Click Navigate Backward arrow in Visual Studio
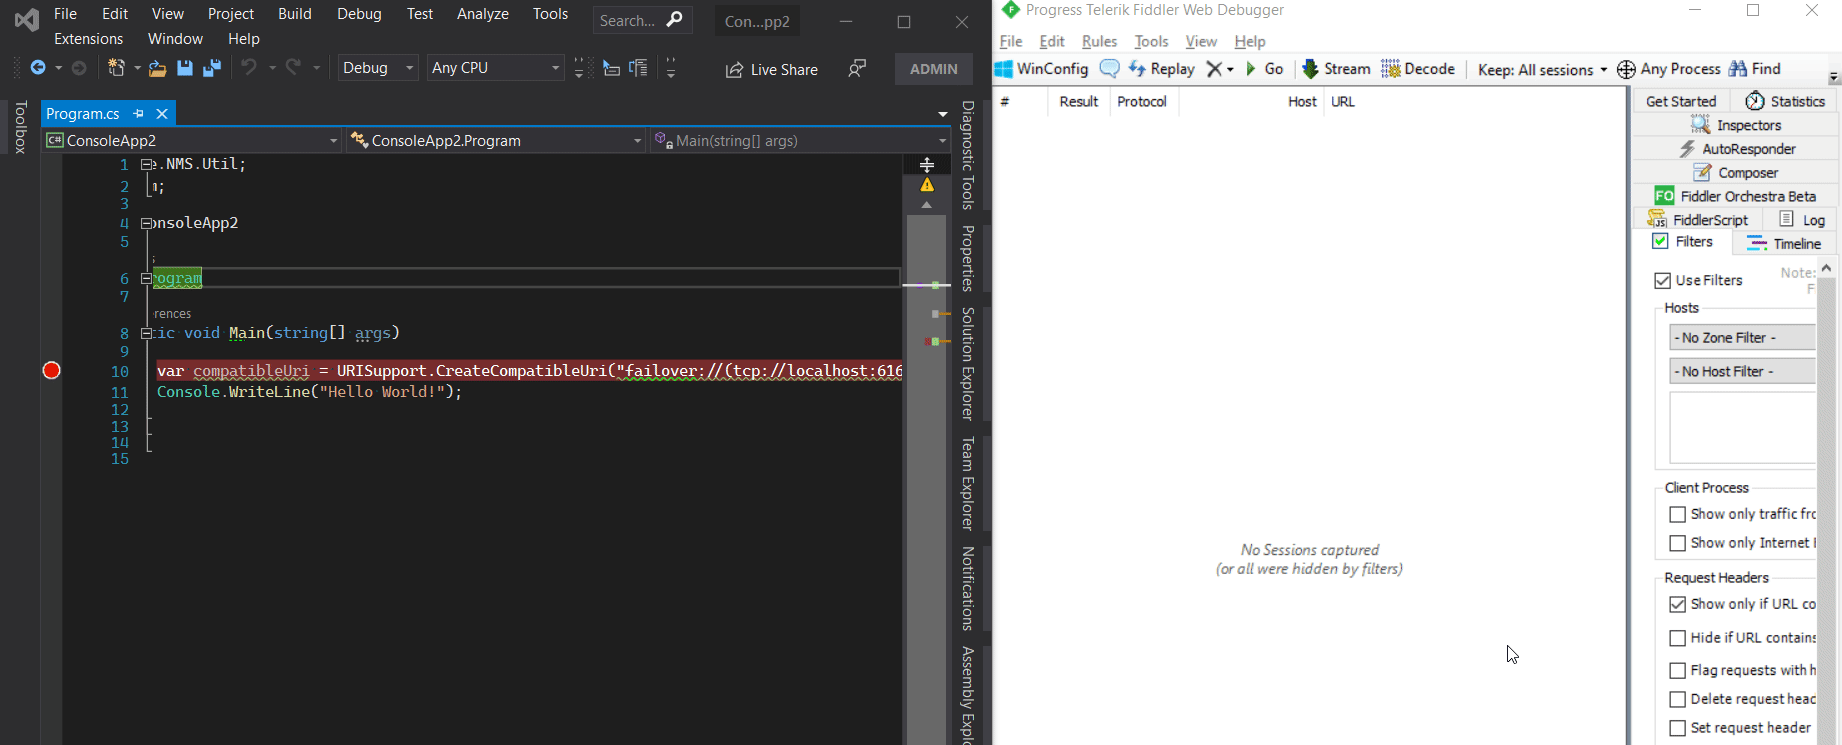The height and width of the screenshot is (745, 1842). [38, 68]
